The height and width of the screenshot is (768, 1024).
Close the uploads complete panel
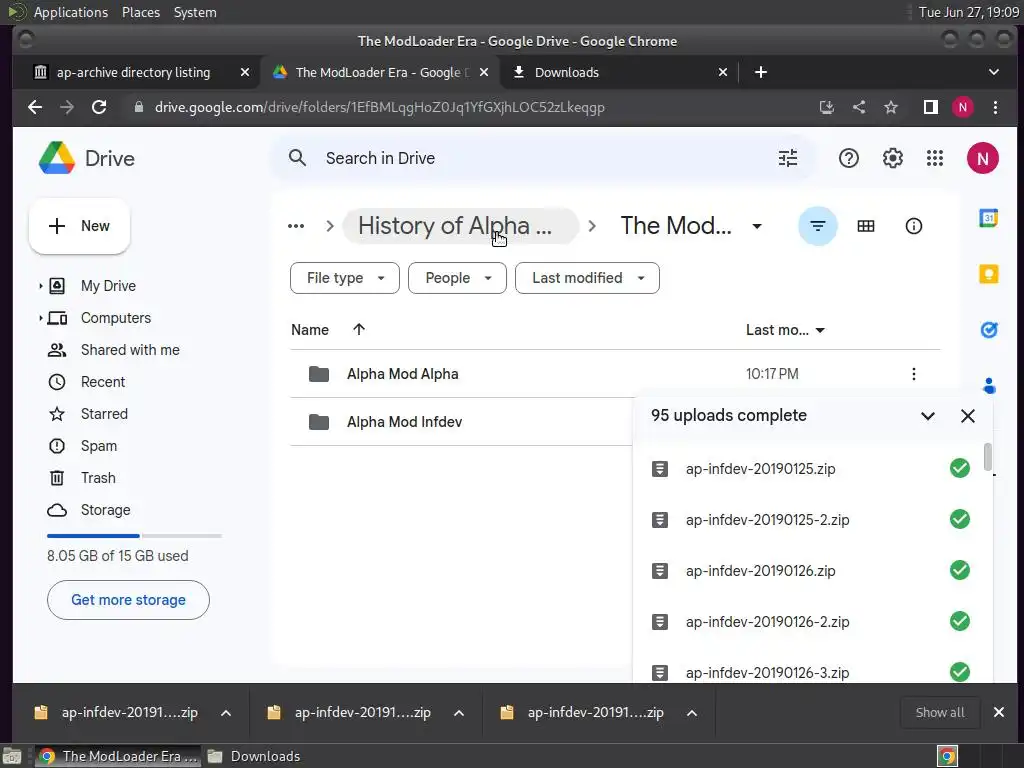click(968, 416)
